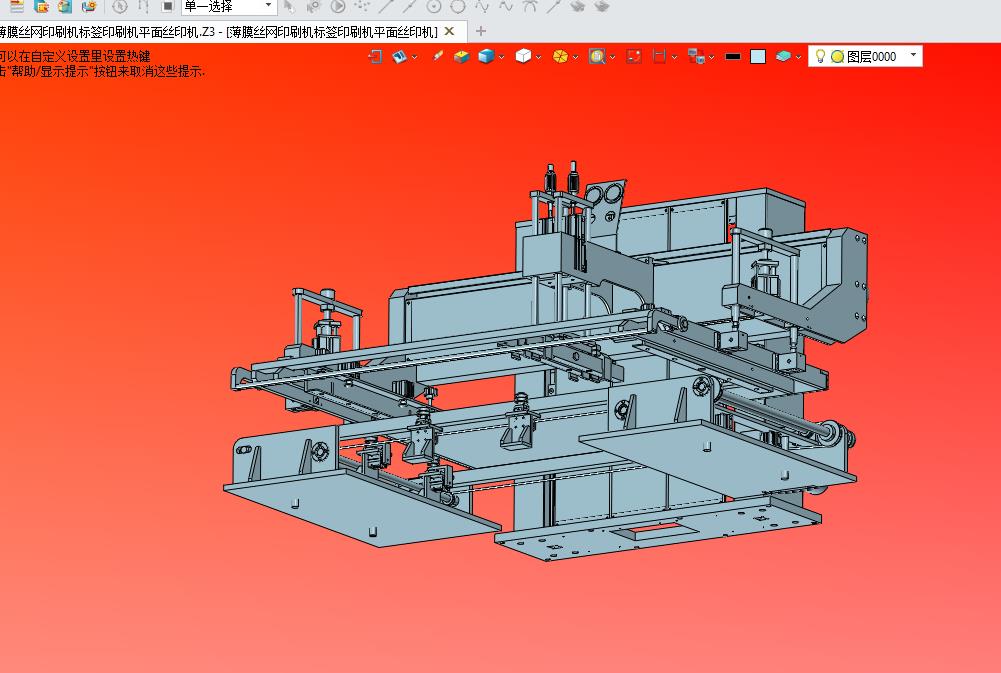
Task: Click the black line color swatch
Action: pyautogui.click(x=733, y=57)
